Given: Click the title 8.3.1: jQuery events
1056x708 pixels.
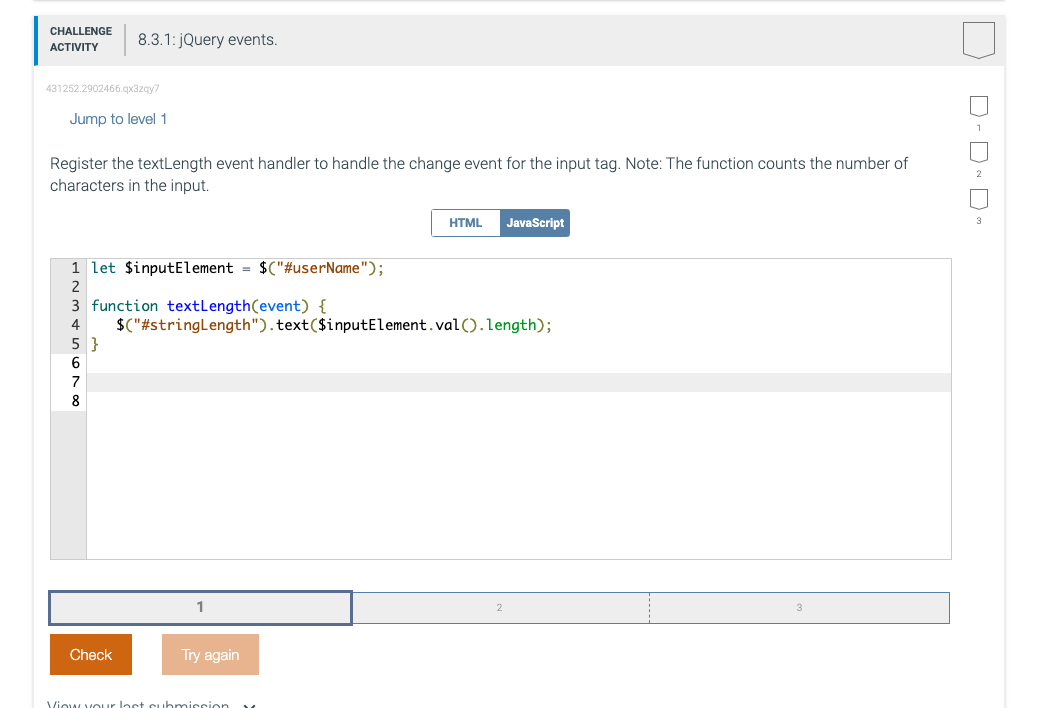Looking at the screenshot, I should [205, 39].
